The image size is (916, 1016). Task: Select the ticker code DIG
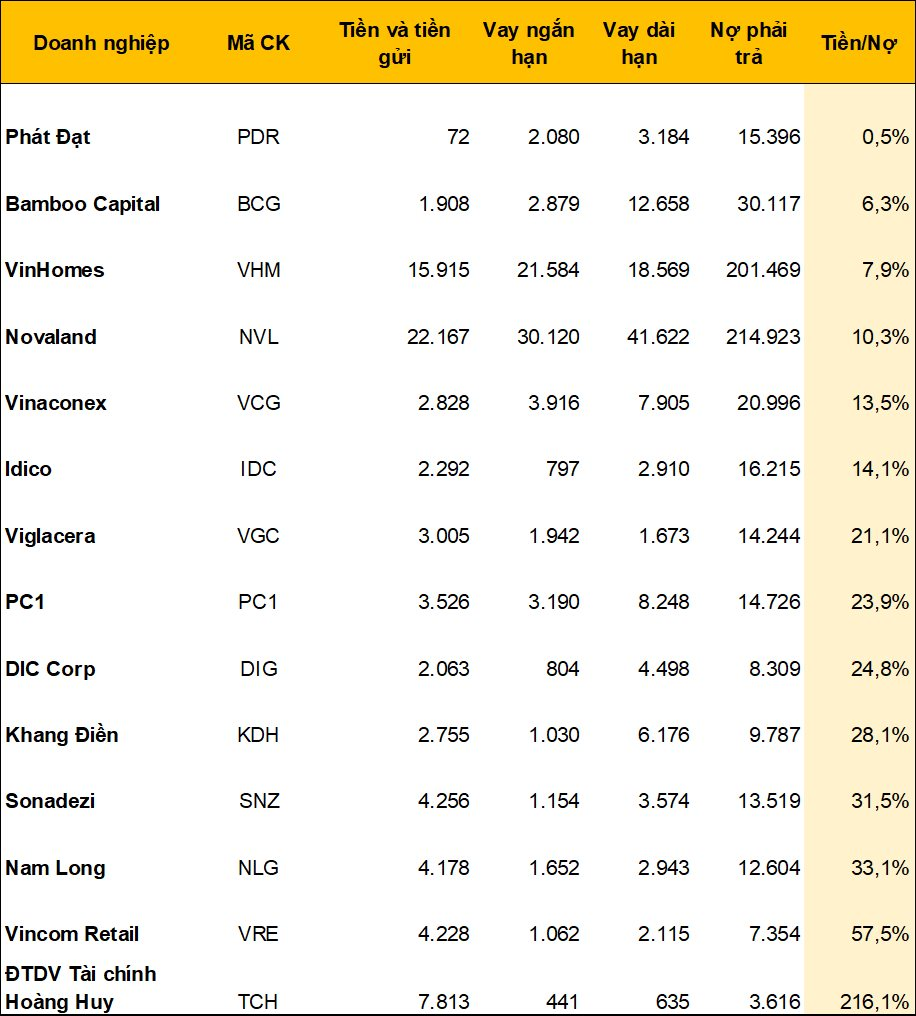(258, 669)
